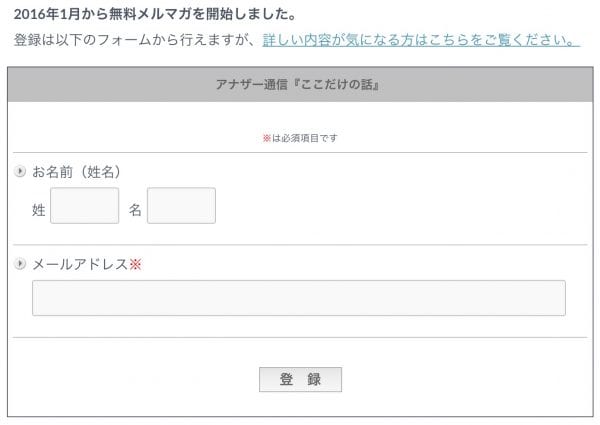Click the divider between name and email sections
Image resolution: width=600 pixels, height=425 pixels.
[300, 244]
